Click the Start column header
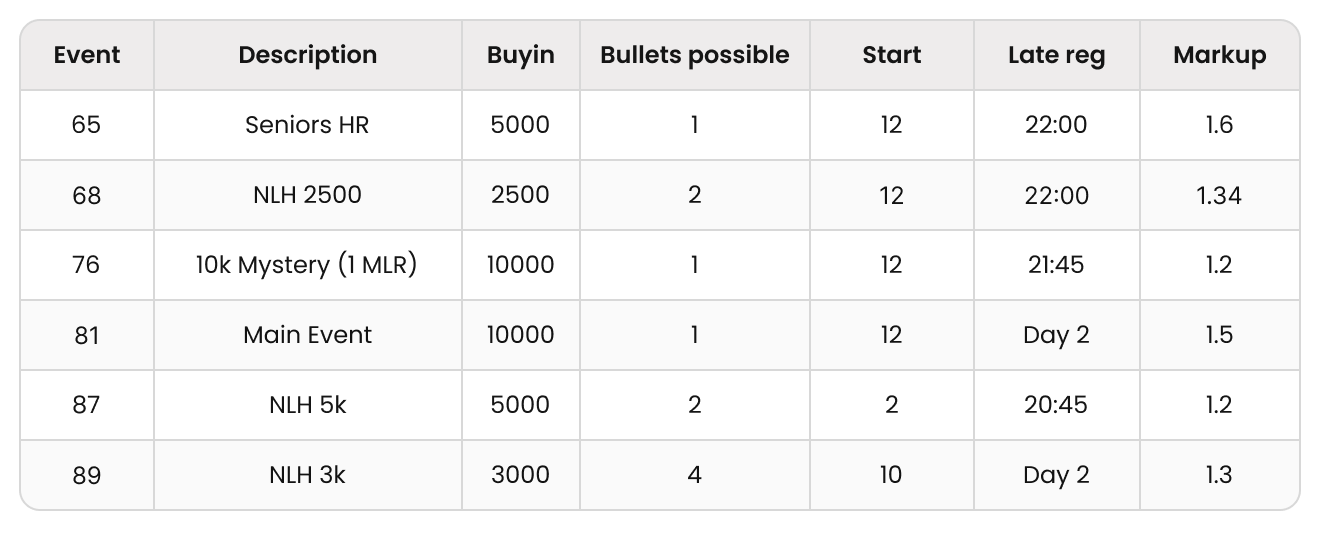The width and height of the screenshot is (1320, 534). [x=892, y=55]
